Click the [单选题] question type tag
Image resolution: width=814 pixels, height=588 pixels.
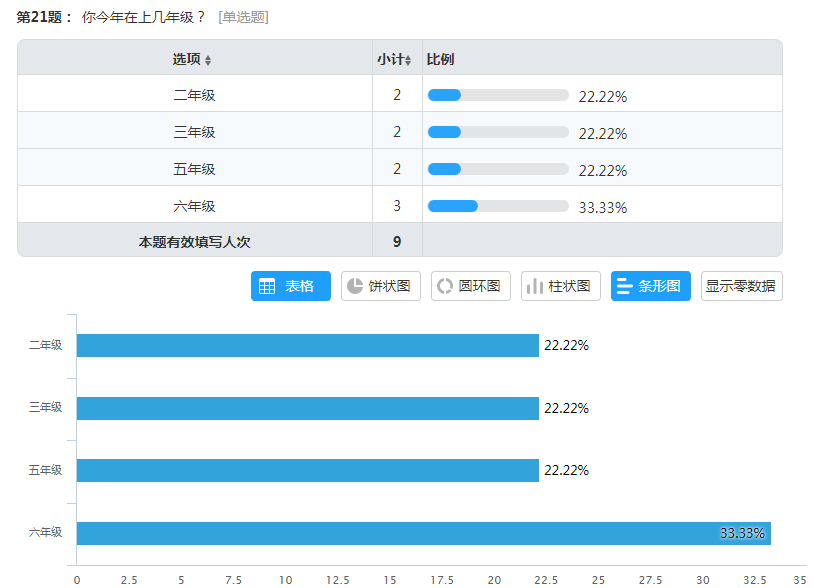[x=243, y=17]
